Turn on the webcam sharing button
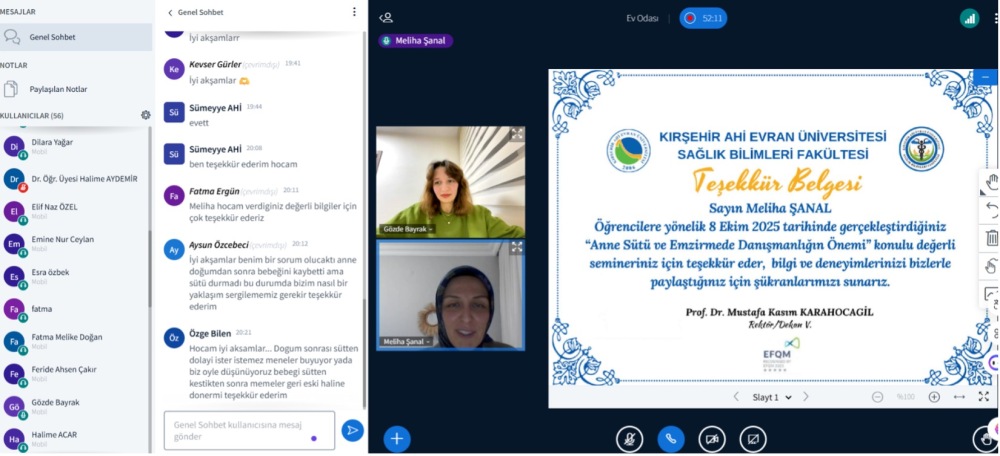Viewport: 1000px width, 456px height. click(x=712, y=438)
